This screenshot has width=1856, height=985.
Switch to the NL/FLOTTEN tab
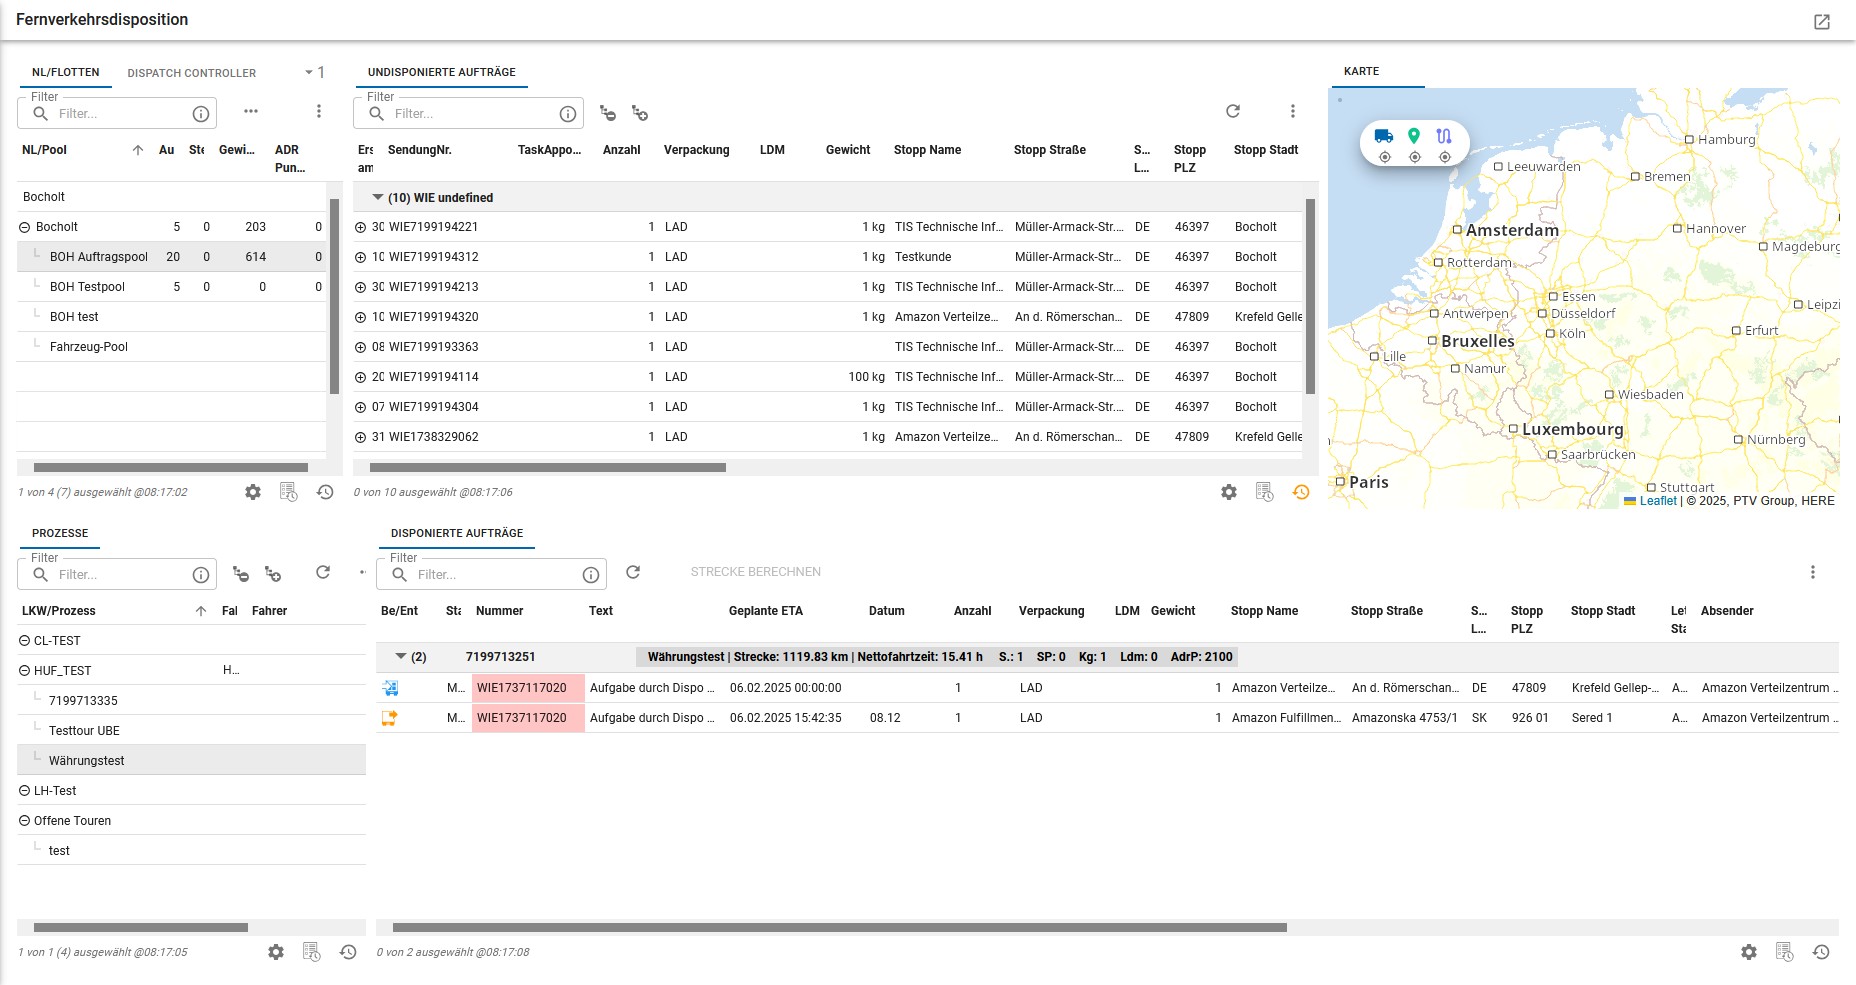point(65,72)
